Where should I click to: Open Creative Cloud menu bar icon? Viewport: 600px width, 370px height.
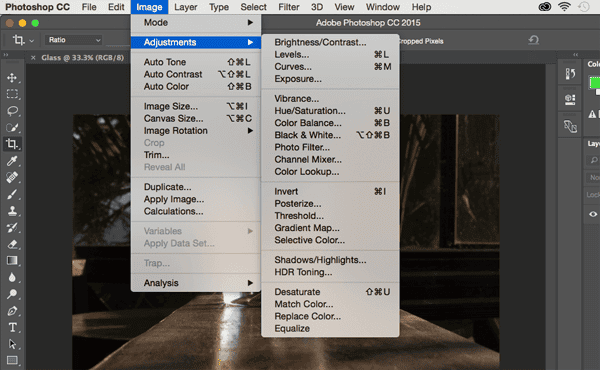pos(545,7)
